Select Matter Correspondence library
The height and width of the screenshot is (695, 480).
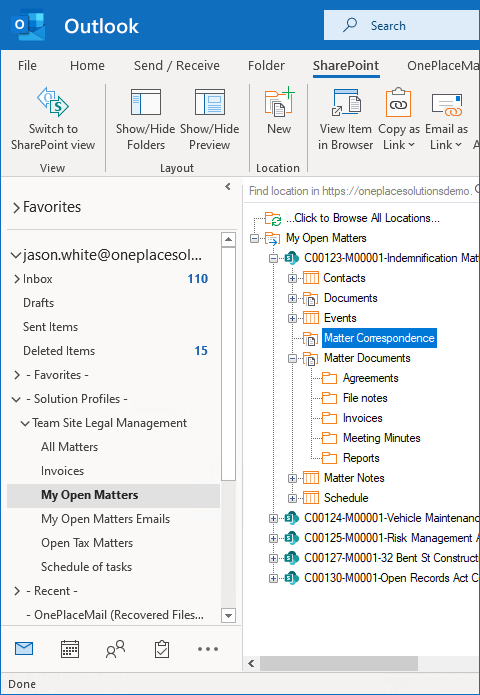tap(379, 338)
